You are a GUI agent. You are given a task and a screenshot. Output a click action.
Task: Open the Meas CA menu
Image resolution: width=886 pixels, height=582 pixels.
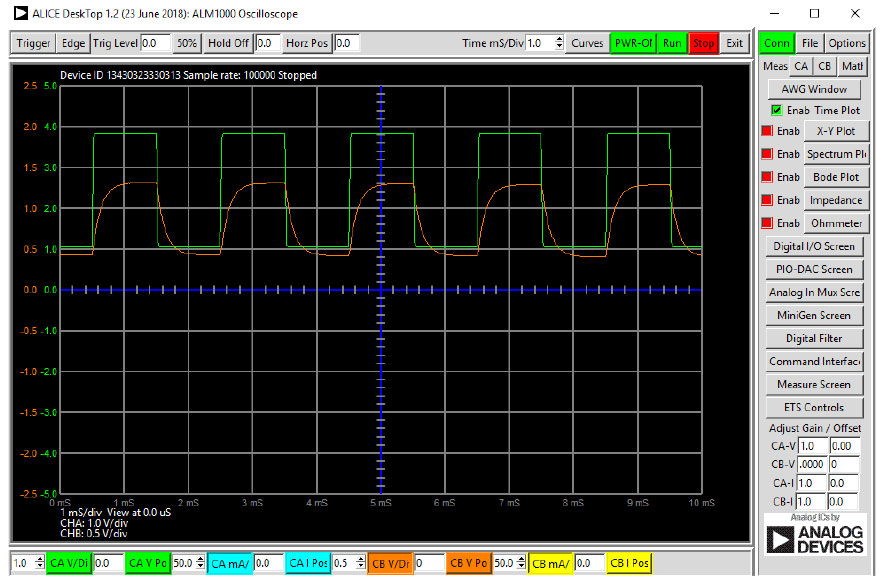pyautogui.click(x=801, y=67)
